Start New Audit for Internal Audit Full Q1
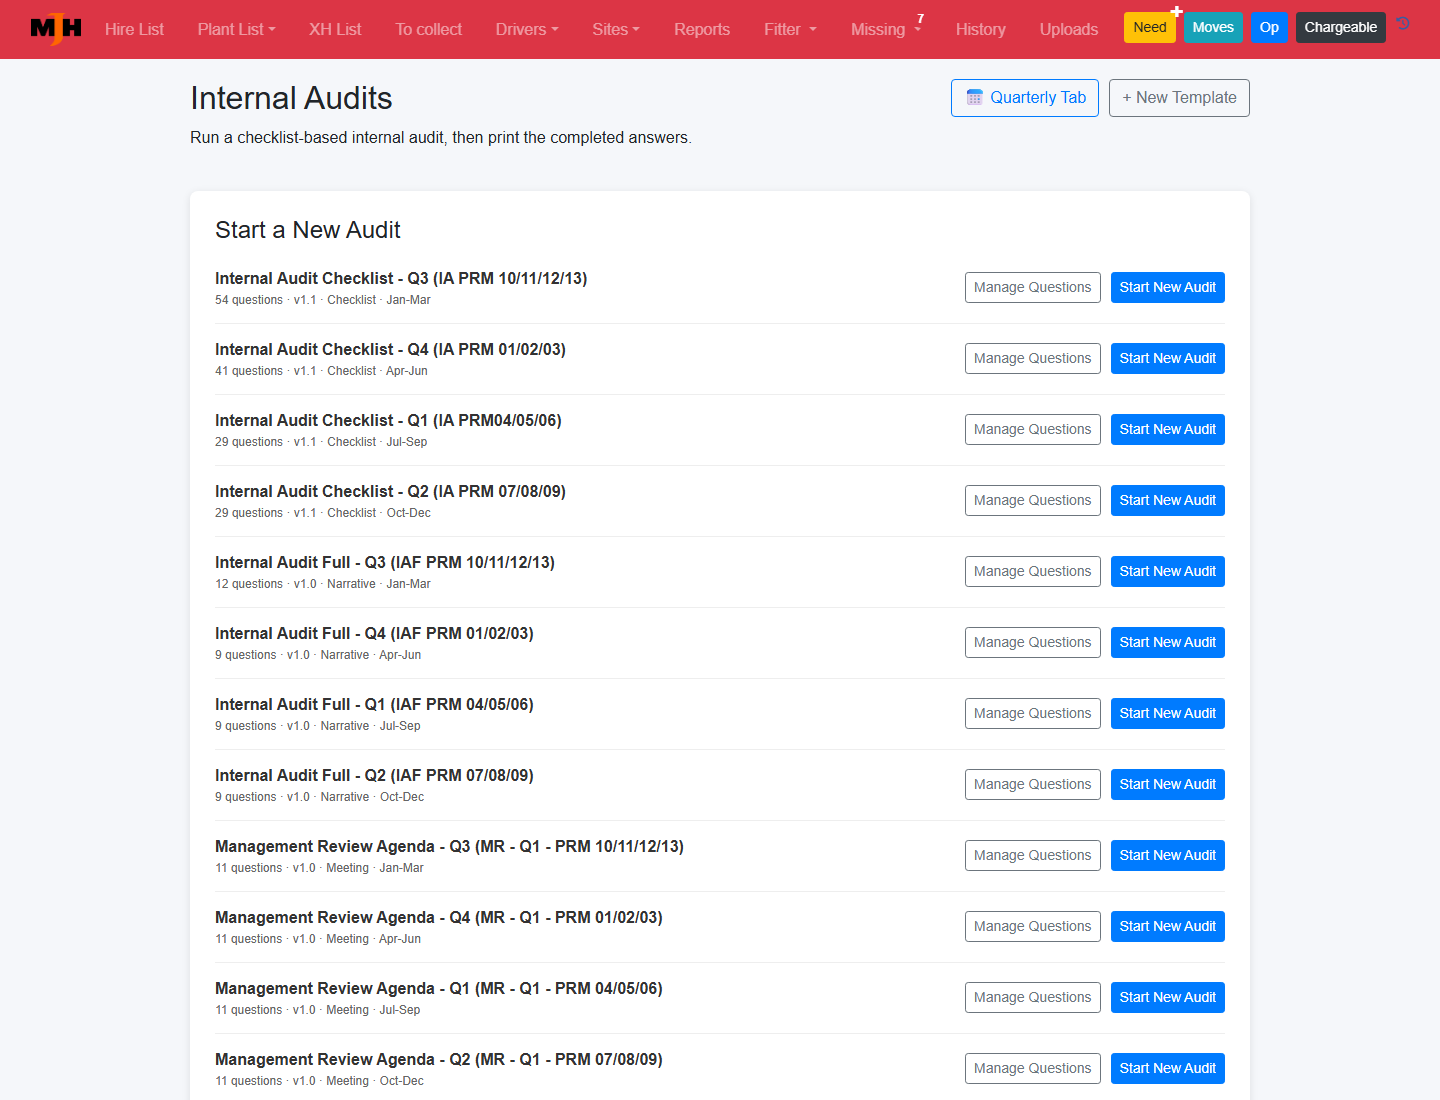This screenshot has width=1440, height=1100. tap(1167, 713)
